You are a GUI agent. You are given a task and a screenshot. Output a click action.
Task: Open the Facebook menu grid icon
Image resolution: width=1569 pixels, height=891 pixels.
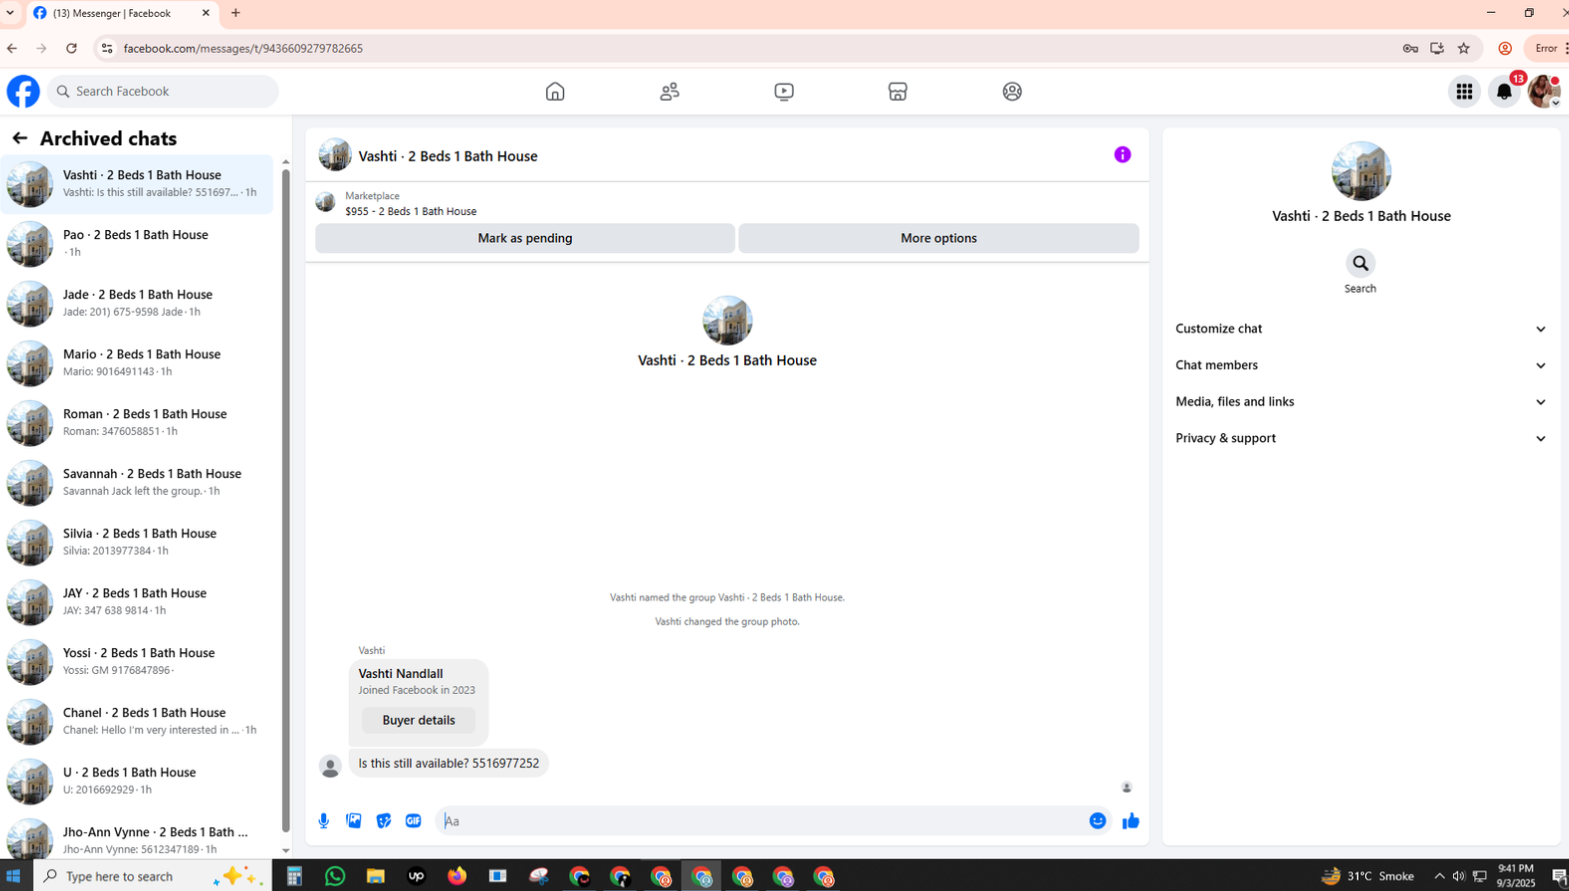pyautogui.click(x=1464, y=91)
